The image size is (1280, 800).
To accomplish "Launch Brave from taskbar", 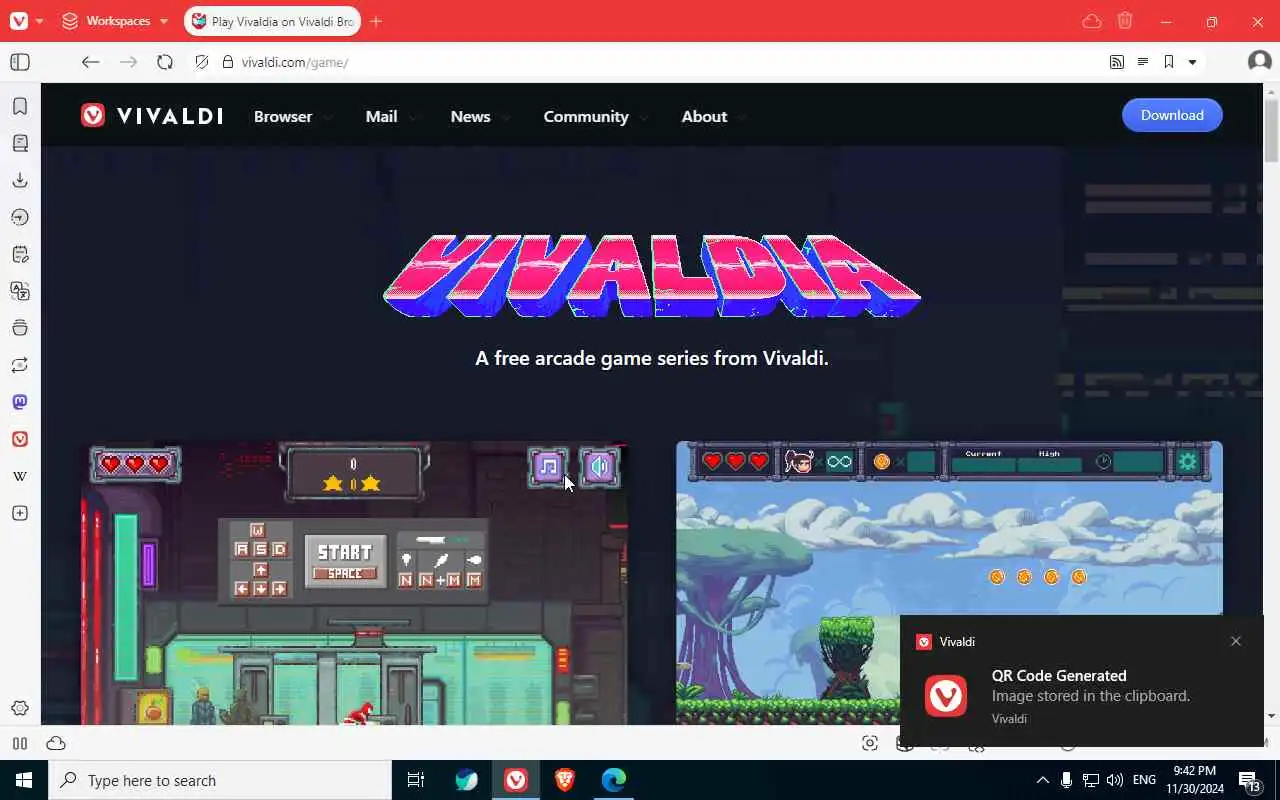I will pyautogui.click(x=565, y=780).
